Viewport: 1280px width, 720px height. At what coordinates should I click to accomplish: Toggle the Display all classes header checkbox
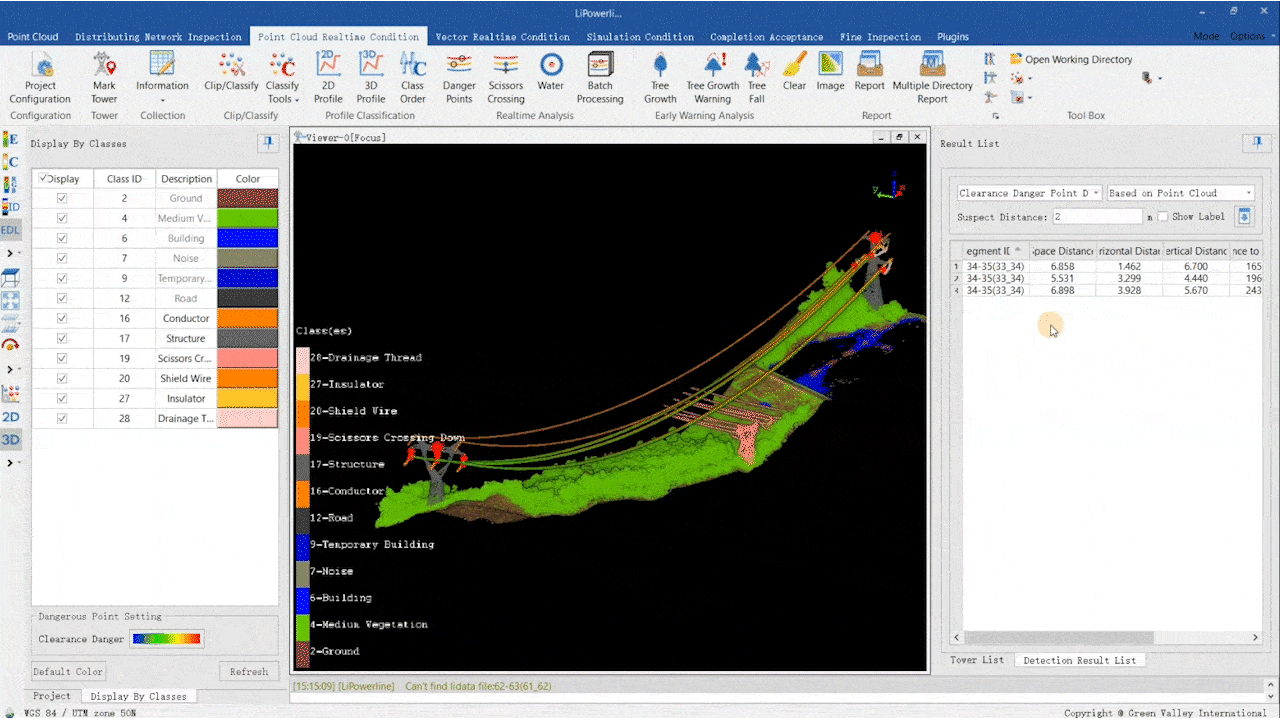pos(42,179)
